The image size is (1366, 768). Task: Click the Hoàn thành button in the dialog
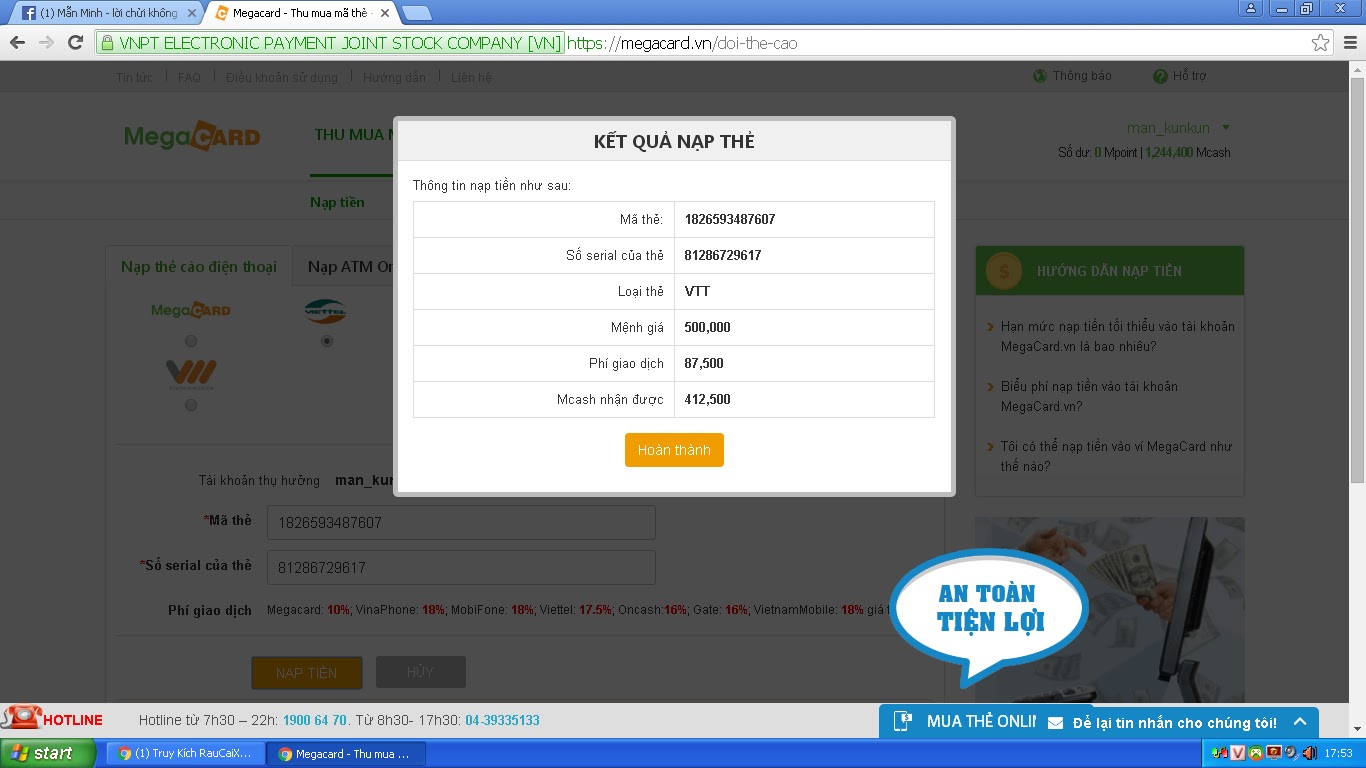click(x=674, y=450)
